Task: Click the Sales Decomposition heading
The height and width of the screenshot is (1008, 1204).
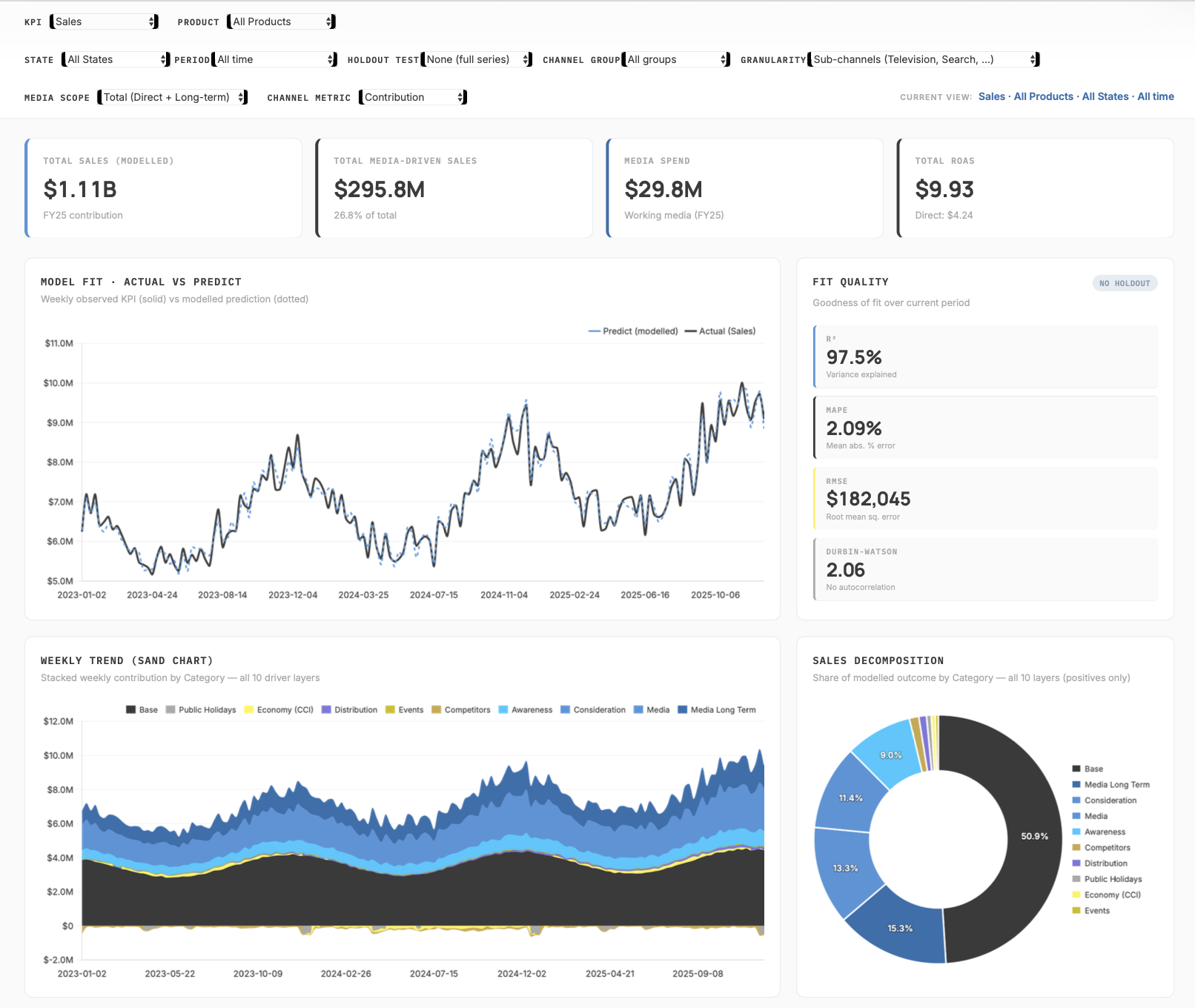Action: [x=878, y=660]
